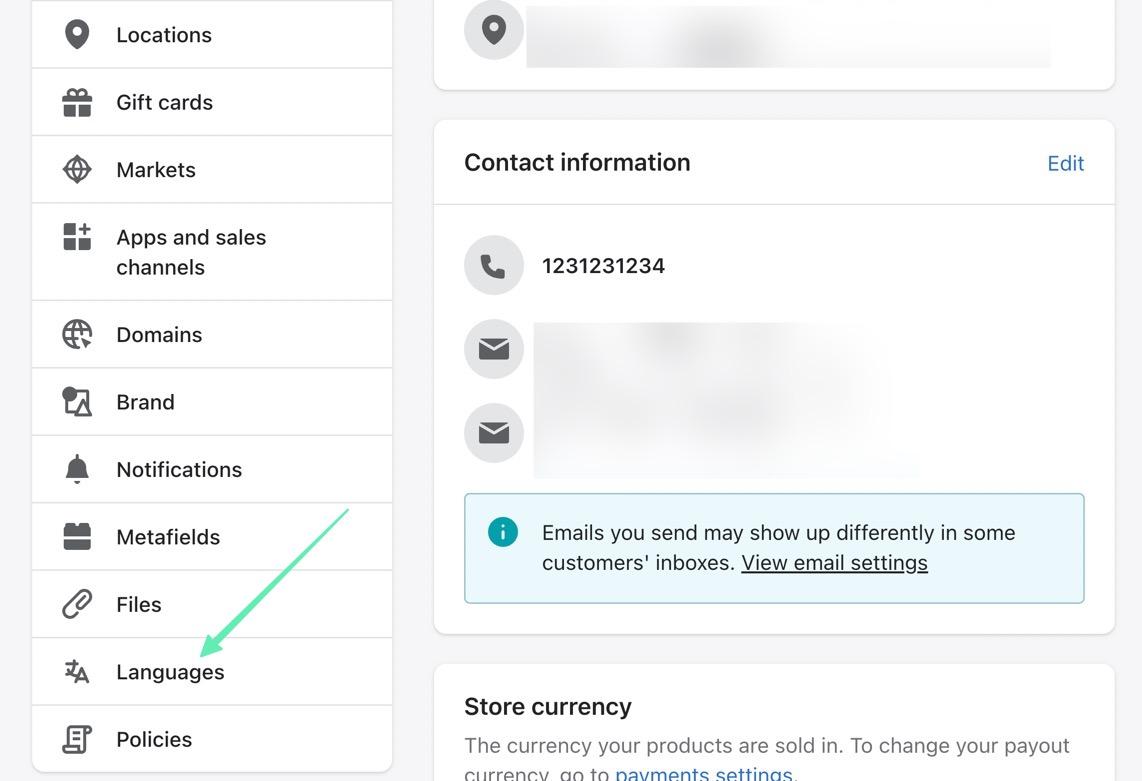
Task: Select Notifications in the settings menu
Action: click(x=179, y=469)
